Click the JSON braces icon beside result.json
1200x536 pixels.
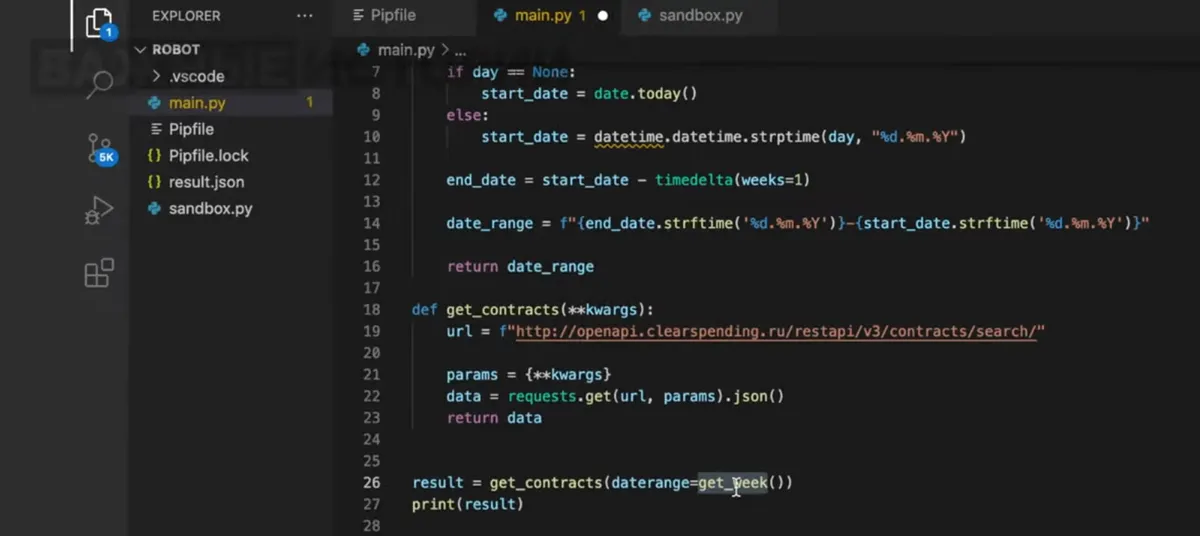153,182
